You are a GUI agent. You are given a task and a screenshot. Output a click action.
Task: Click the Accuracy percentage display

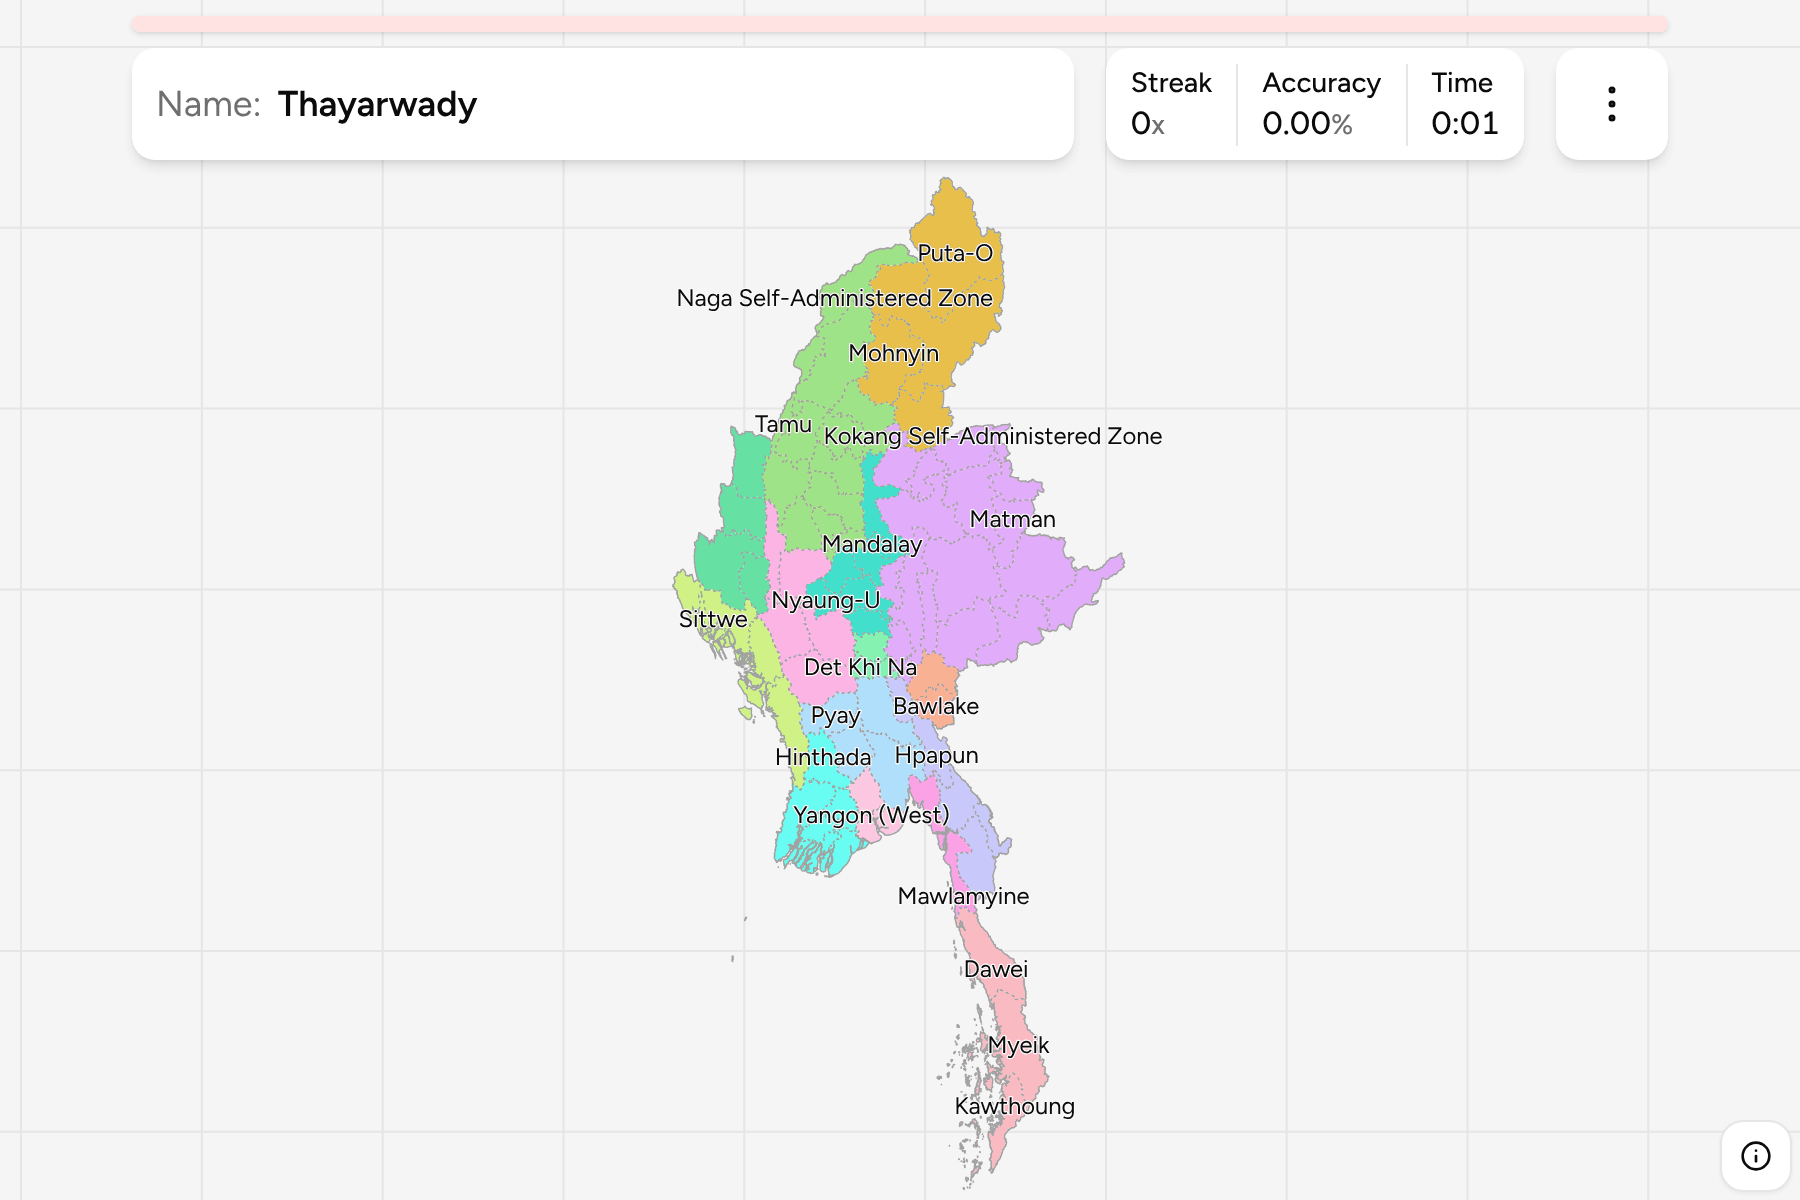1321,104
